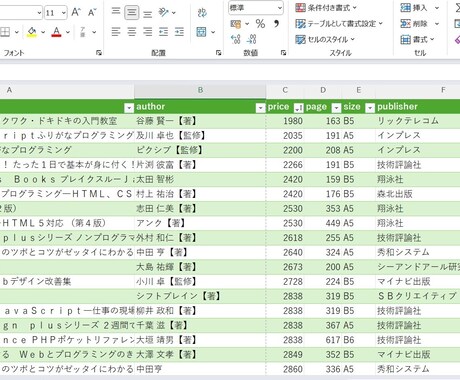Select publisher header cell

point(418,107)
